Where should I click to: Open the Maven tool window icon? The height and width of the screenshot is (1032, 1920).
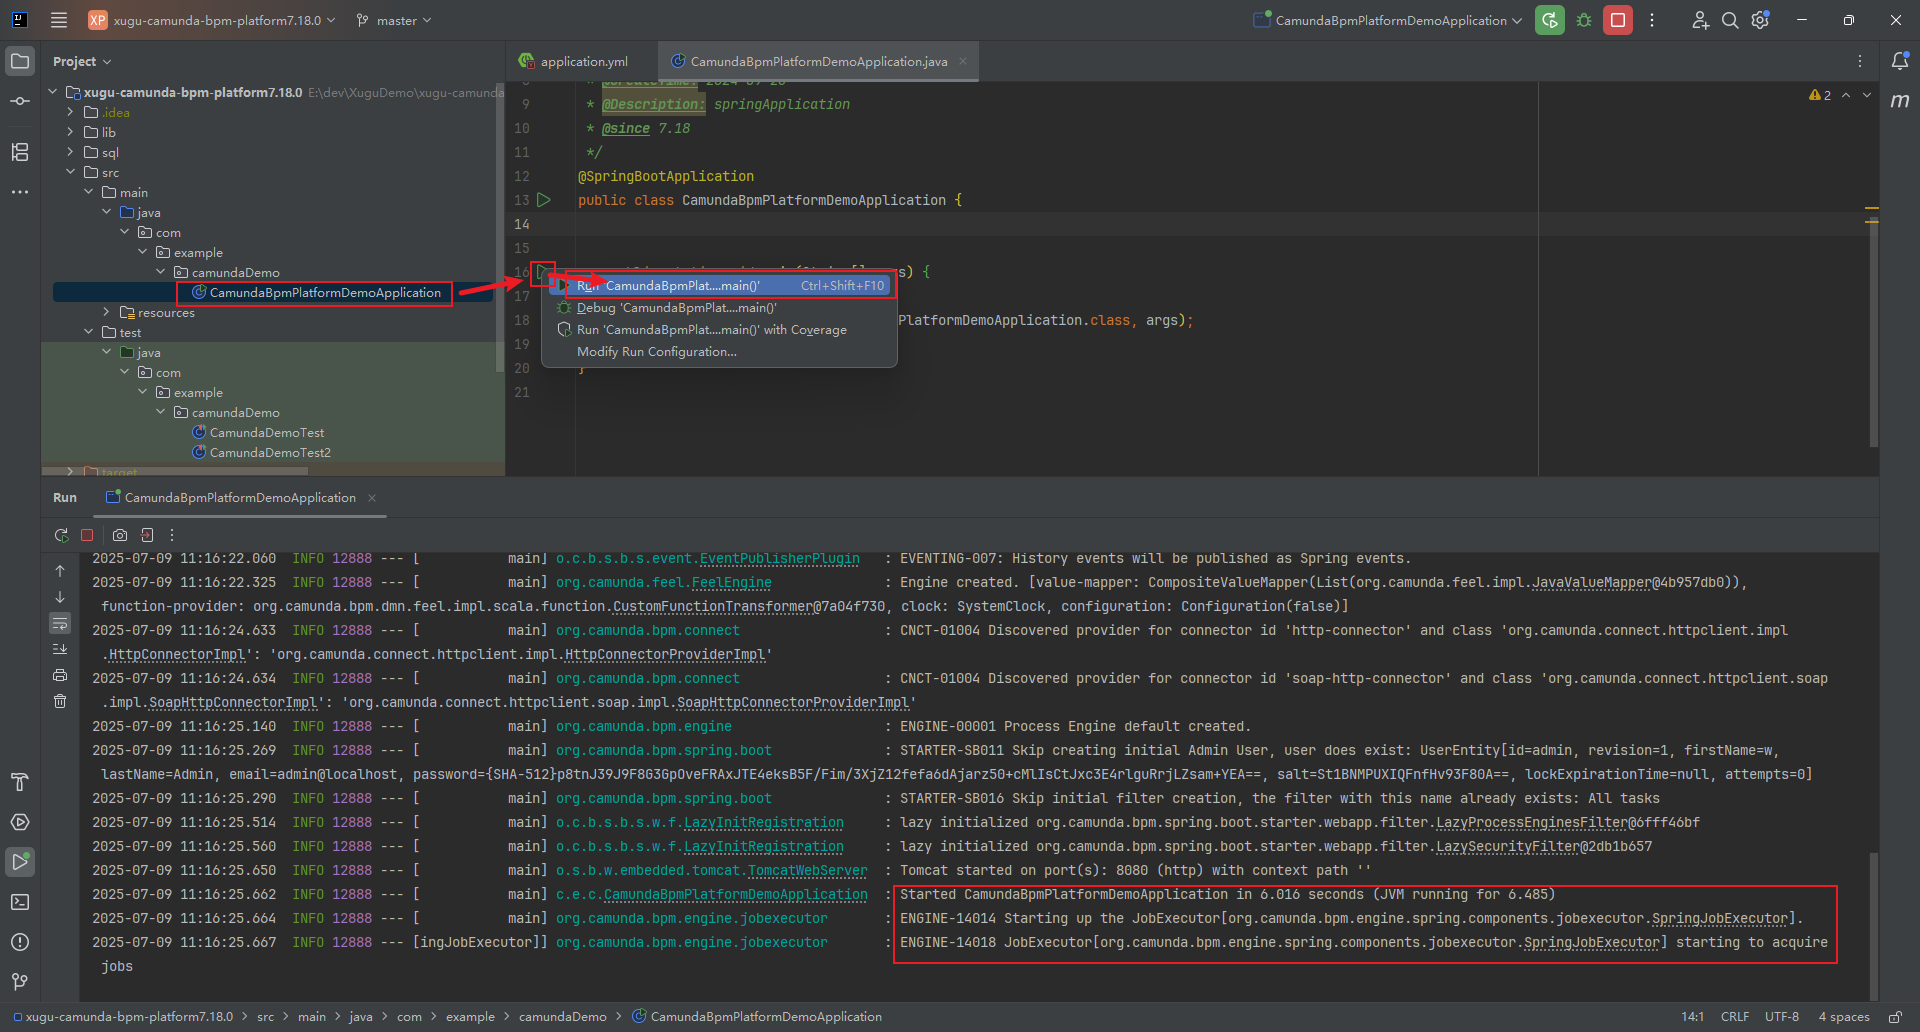pos(1900,101)
